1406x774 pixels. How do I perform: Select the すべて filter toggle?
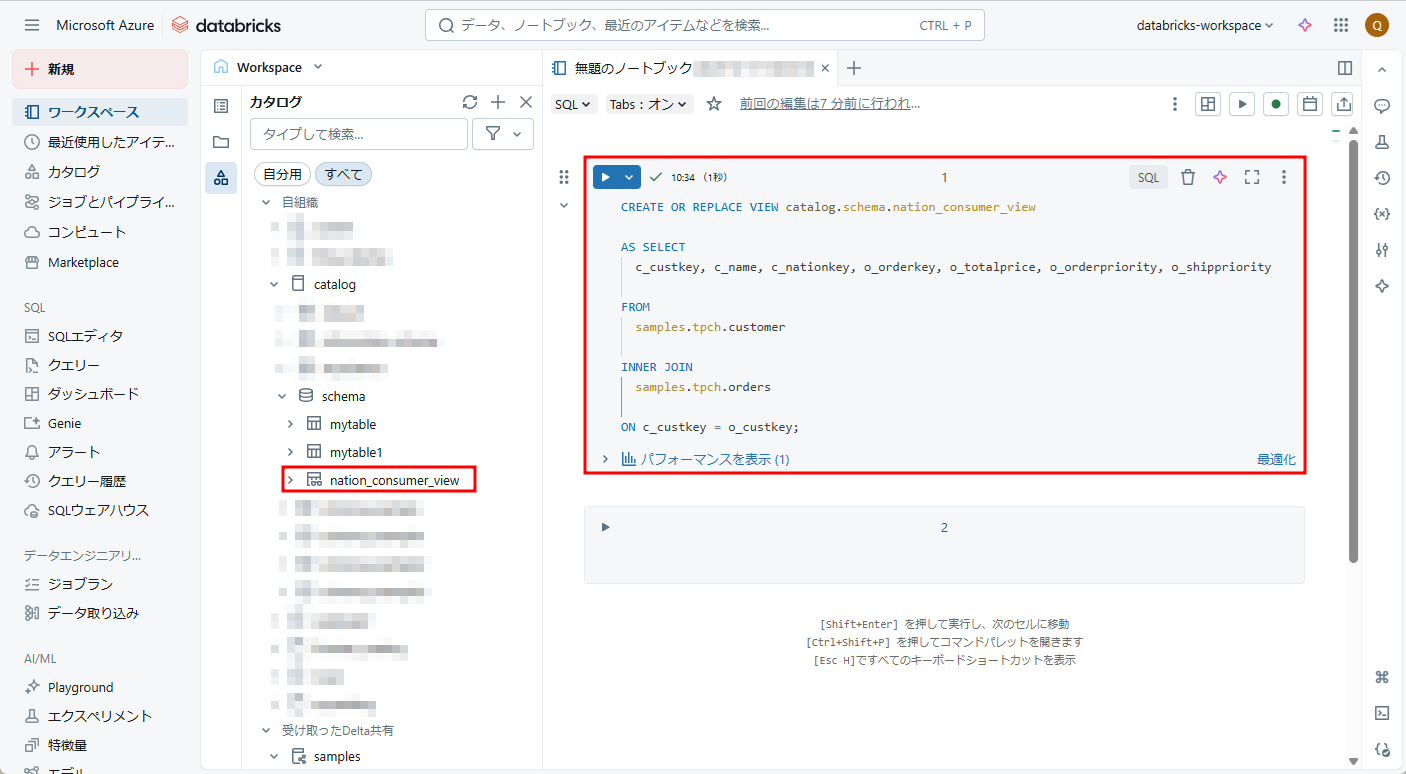[x=344, y=174]
